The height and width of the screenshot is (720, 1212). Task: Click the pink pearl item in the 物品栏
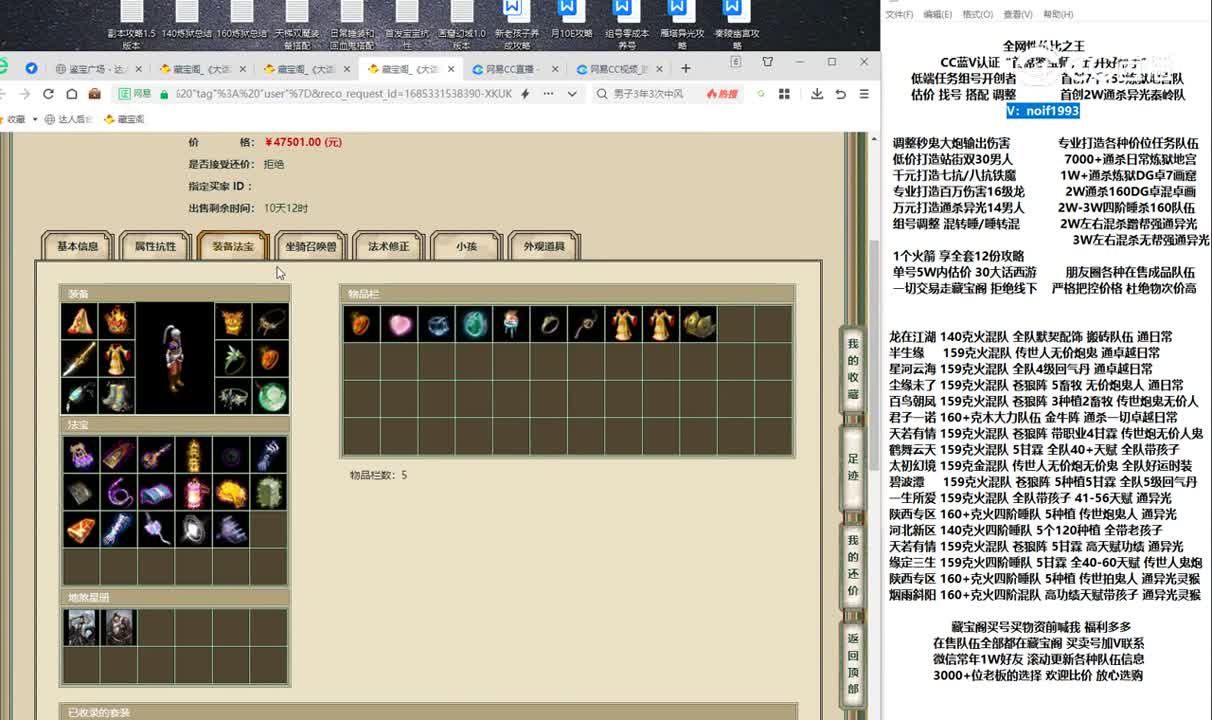point(398,323)
